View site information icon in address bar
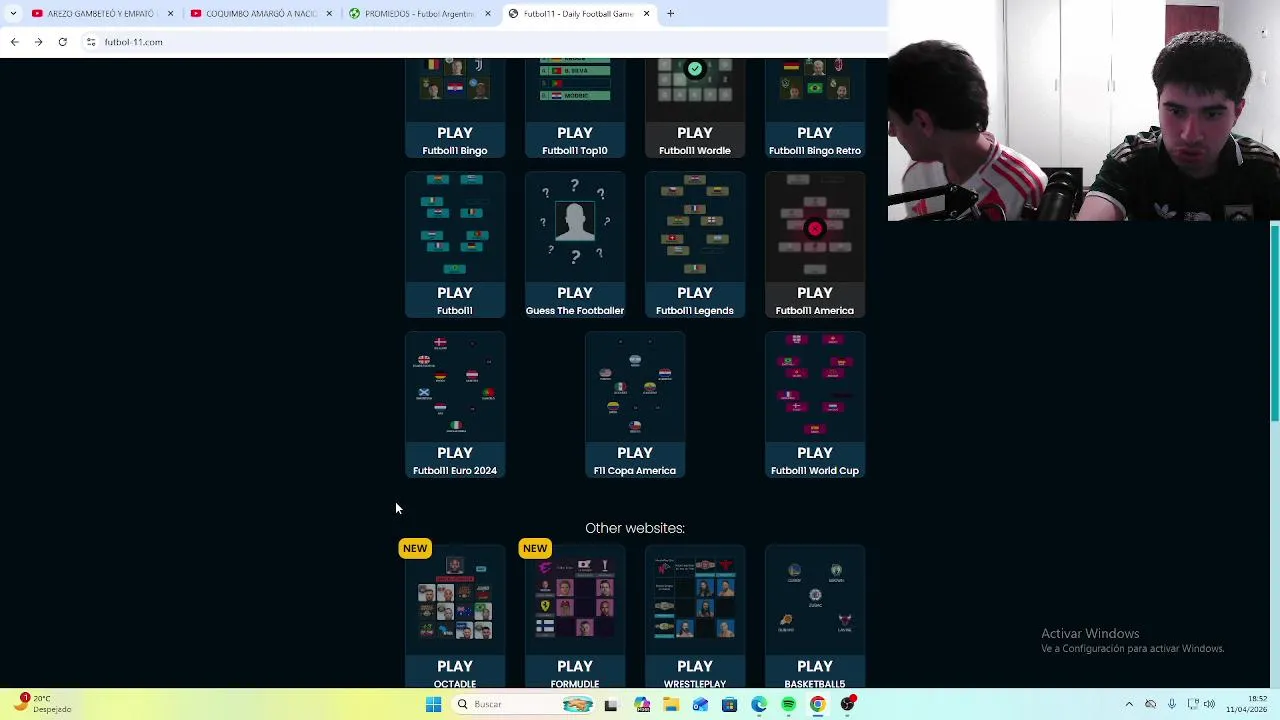Image resolution: width=1280 pixels, height=720 pixels. tap(91, 42)
